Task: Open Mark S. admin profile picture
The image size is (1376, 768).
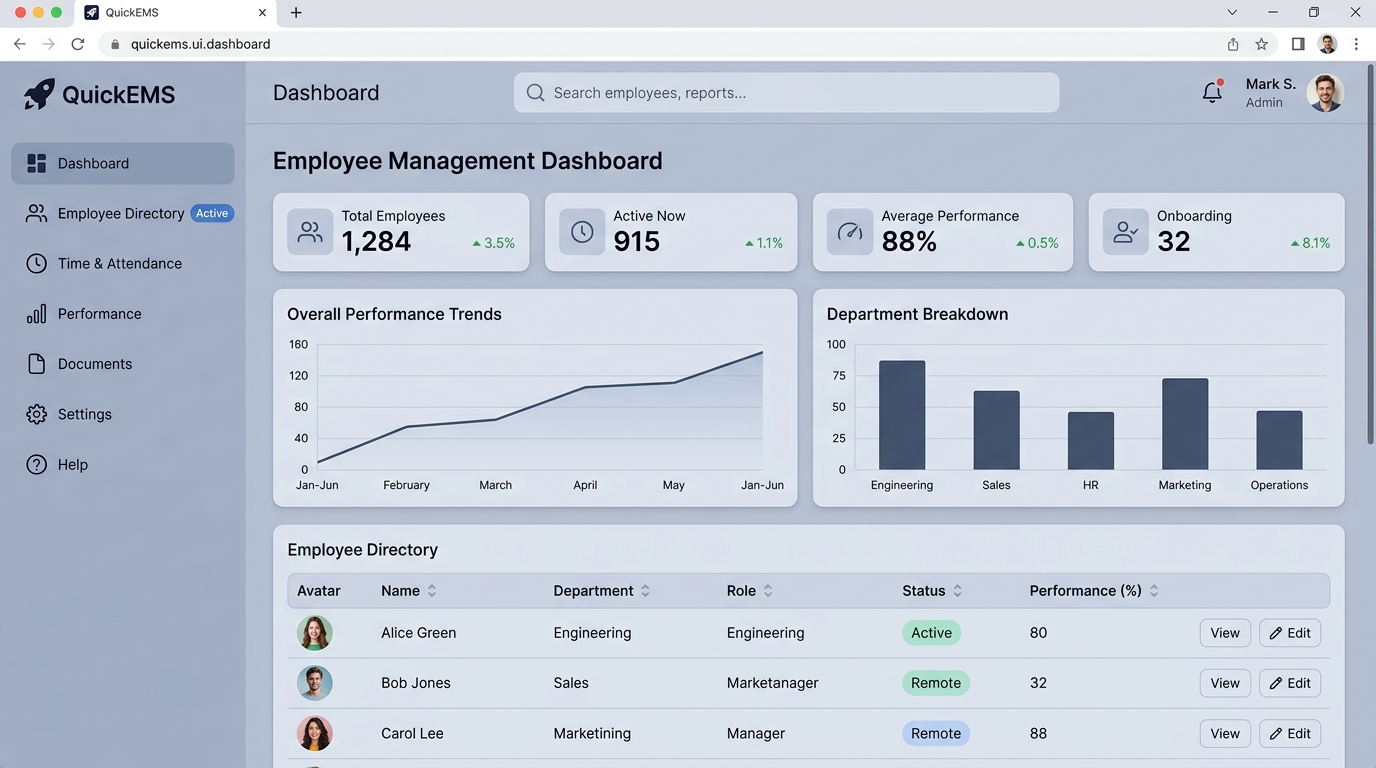Action: [1326, 93]
